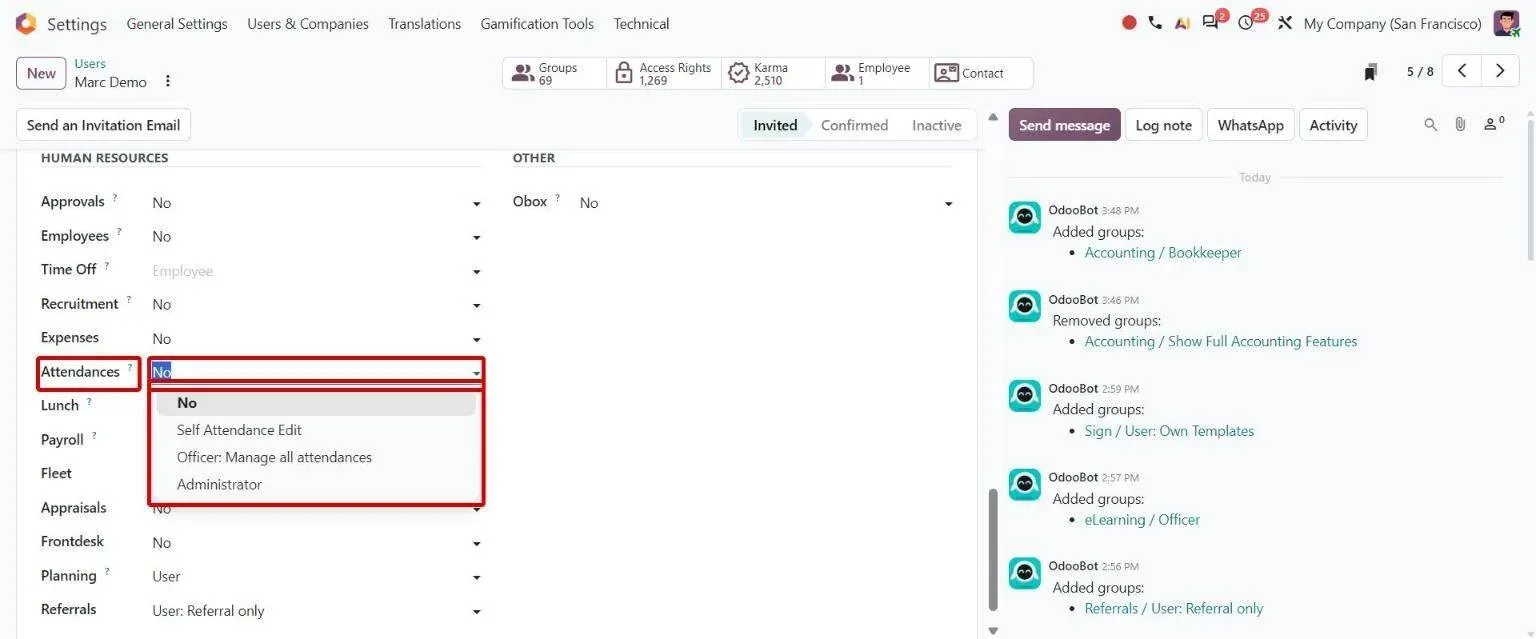
Task: Click the user avatar in top bar
Action: [1506, 23]
